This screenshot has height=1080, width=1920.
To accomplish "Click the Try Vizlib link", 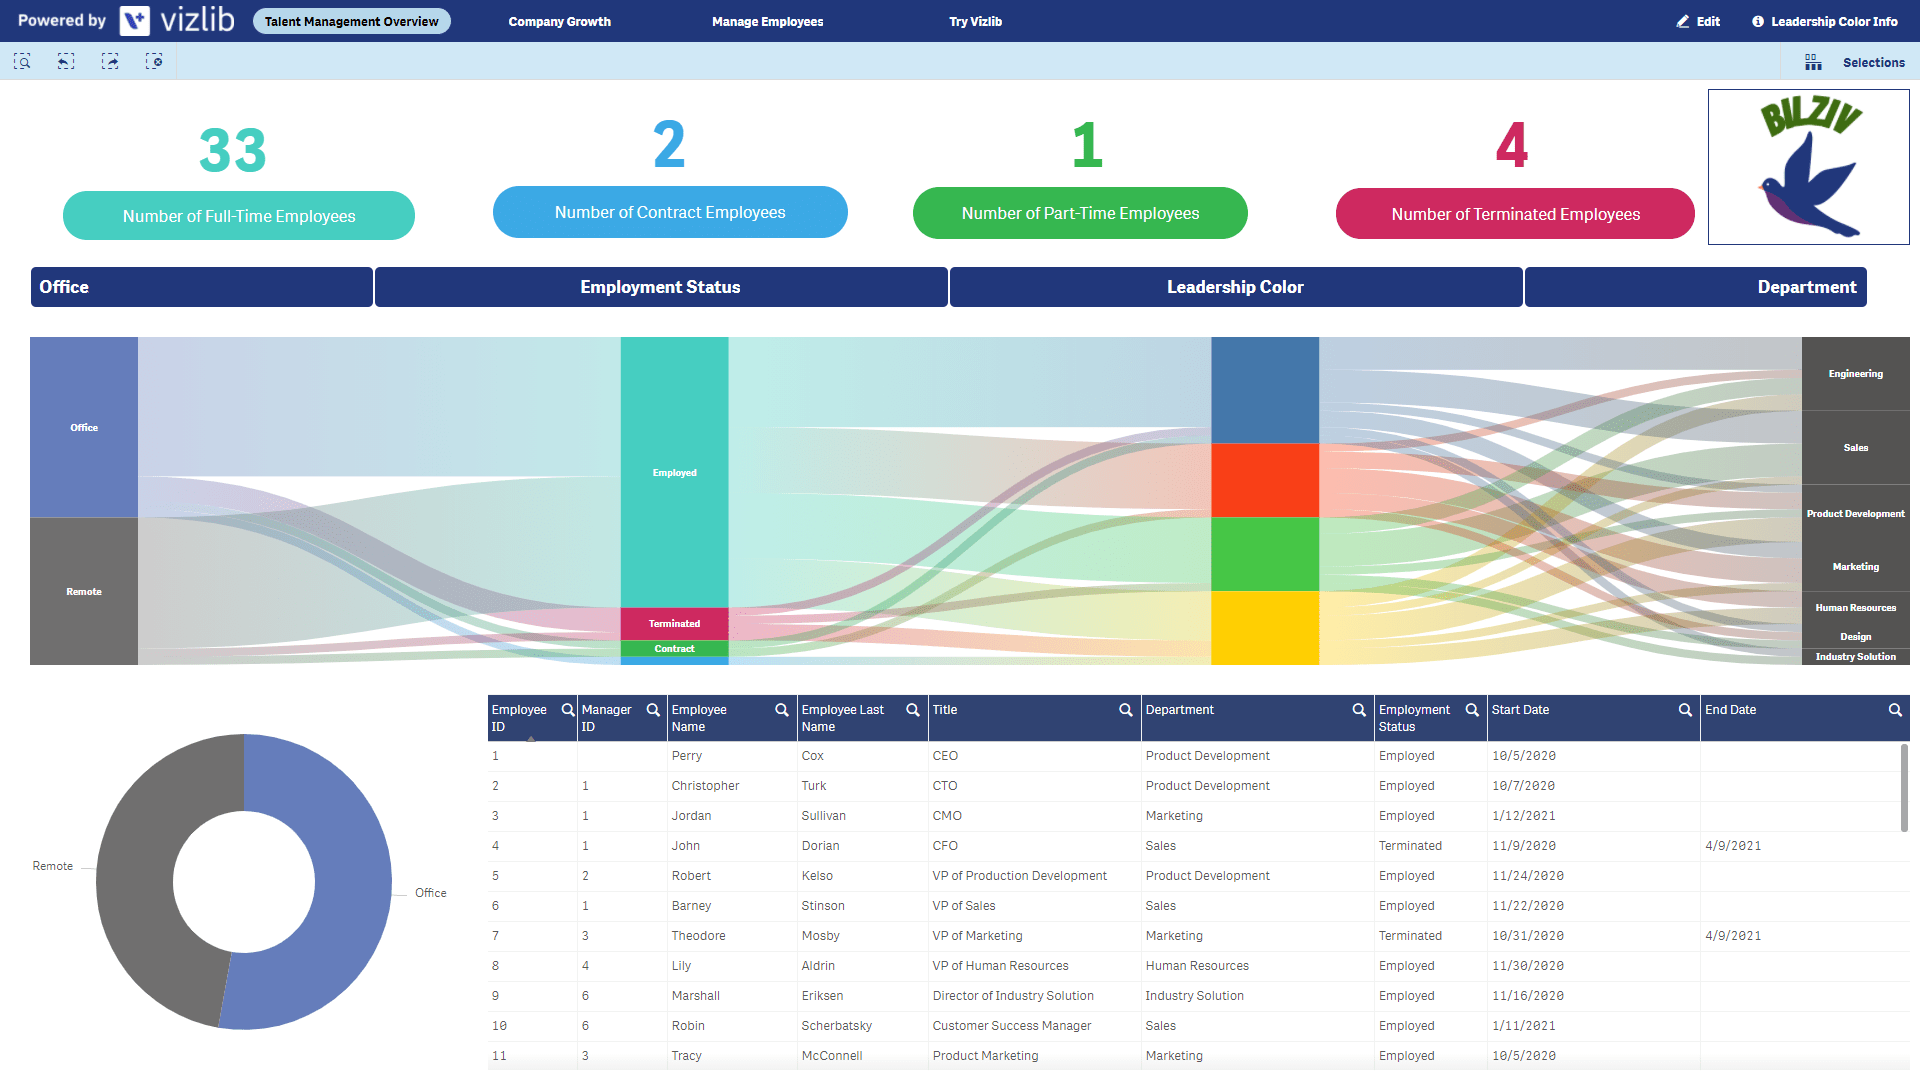I will (975, 21).
